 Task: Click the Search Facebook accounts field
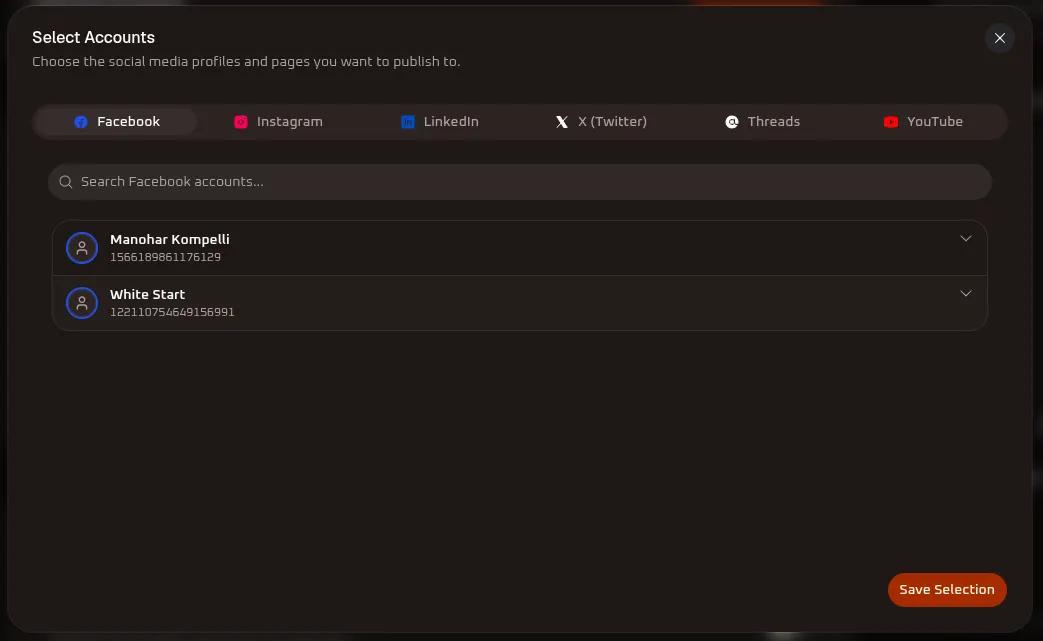click(x=520, y=182)
